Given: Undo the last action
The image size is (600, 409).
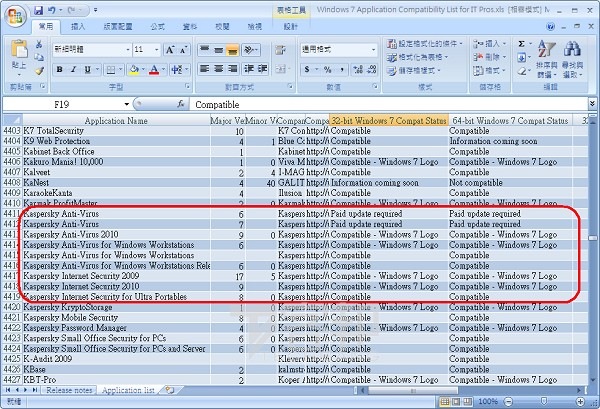Looking at the screenshot, I should (x=52, y=10).
